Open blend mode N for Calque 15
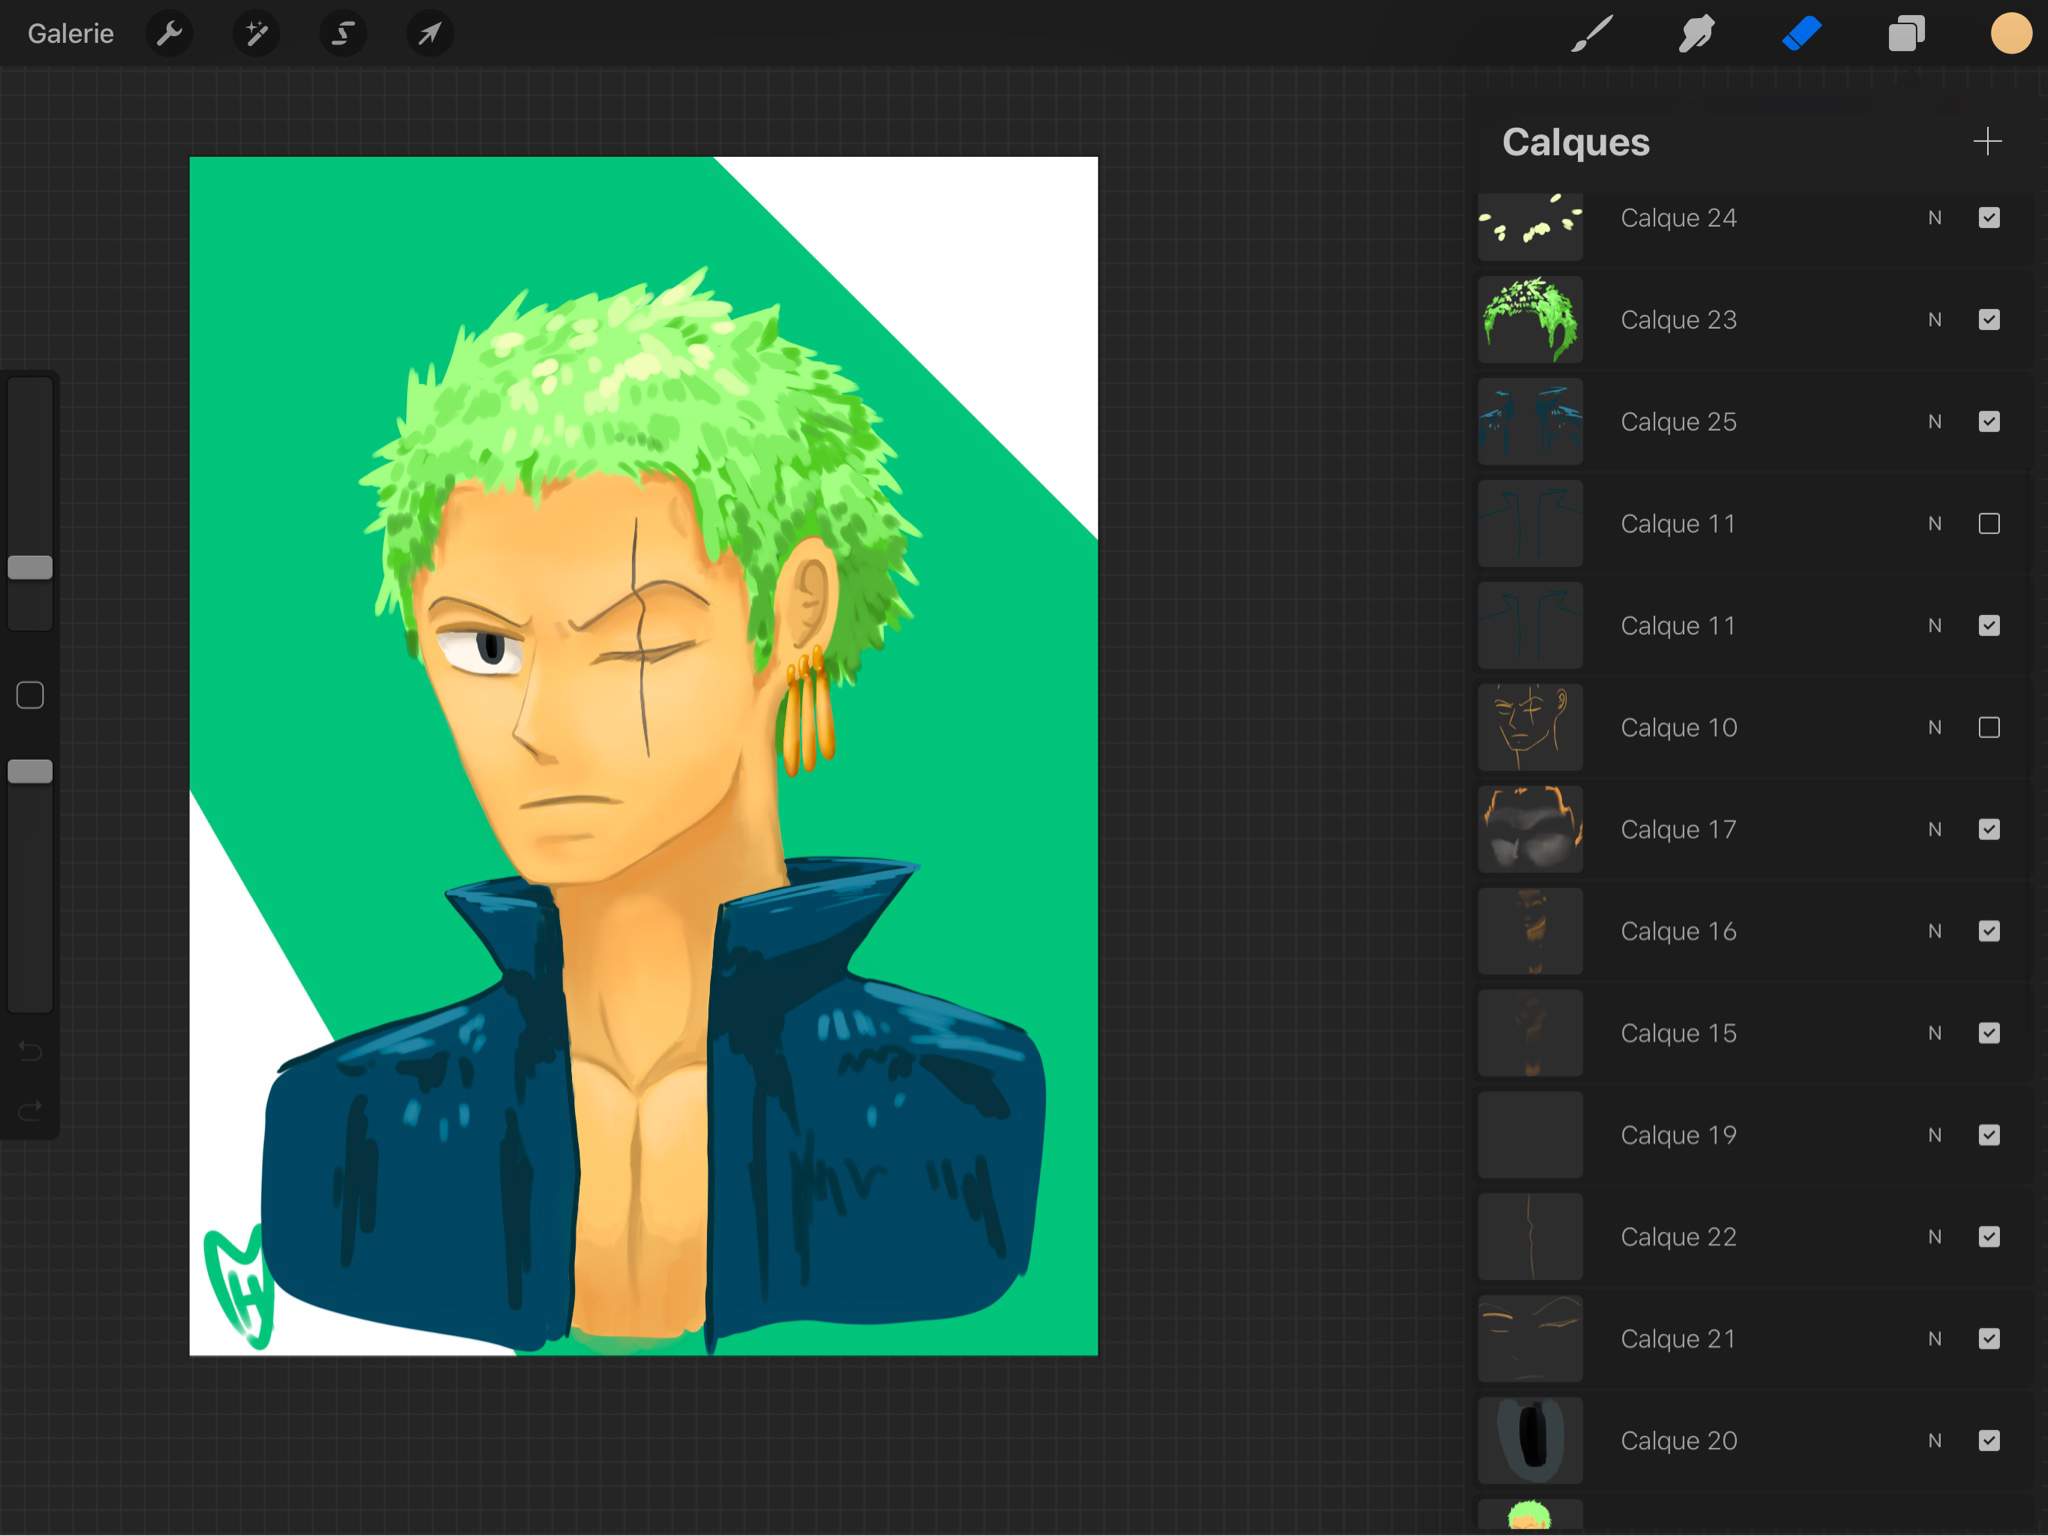The height and width of the screenshot is (1536, 2048). (1935, 1034)
